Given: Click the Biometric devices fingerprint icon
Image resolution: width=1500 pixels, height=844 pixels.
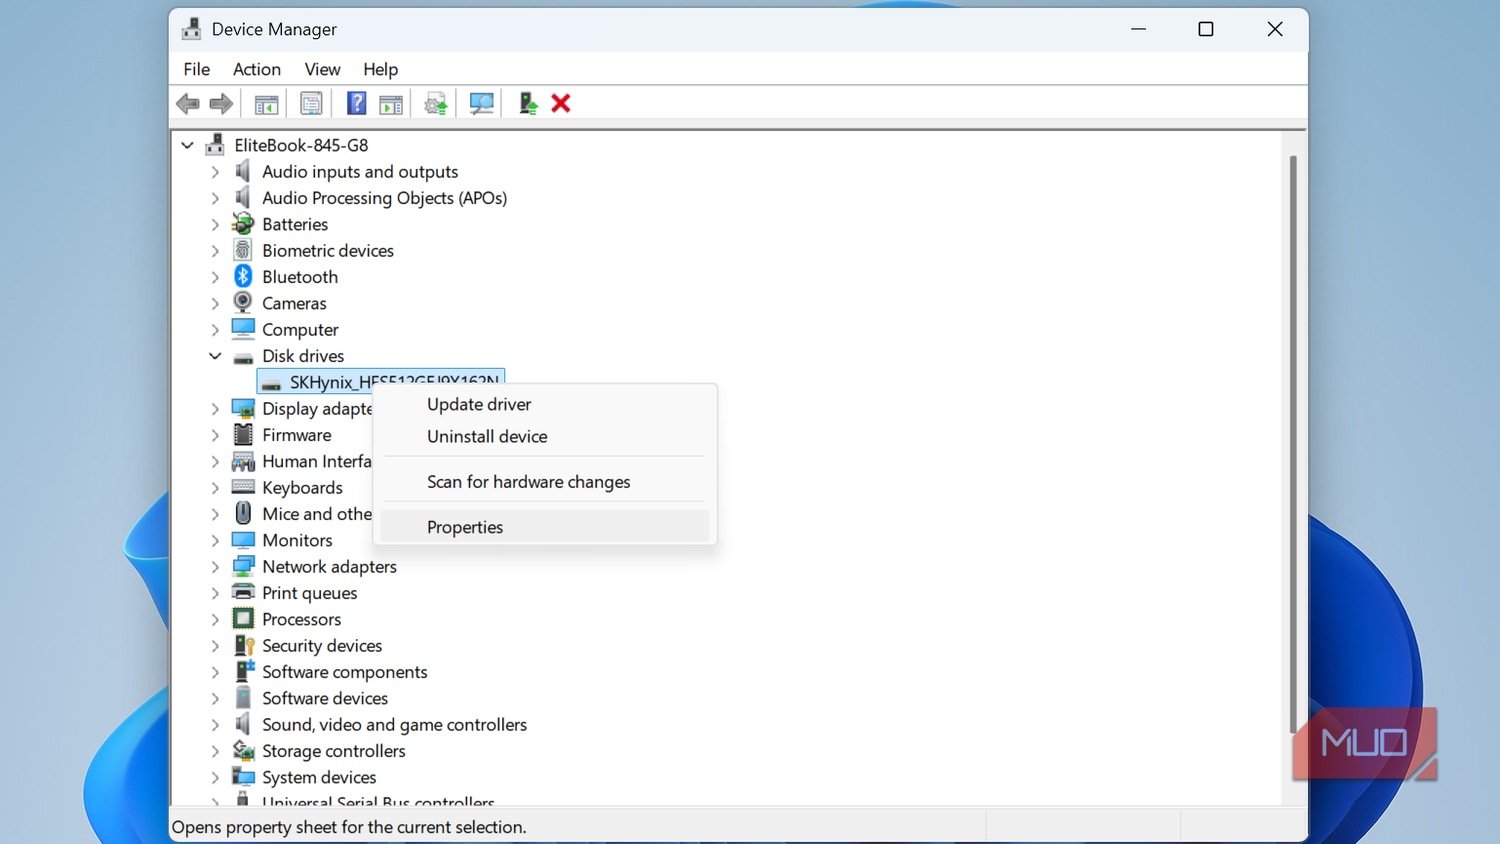Looking at the screenshot, I should click(243, 250).
